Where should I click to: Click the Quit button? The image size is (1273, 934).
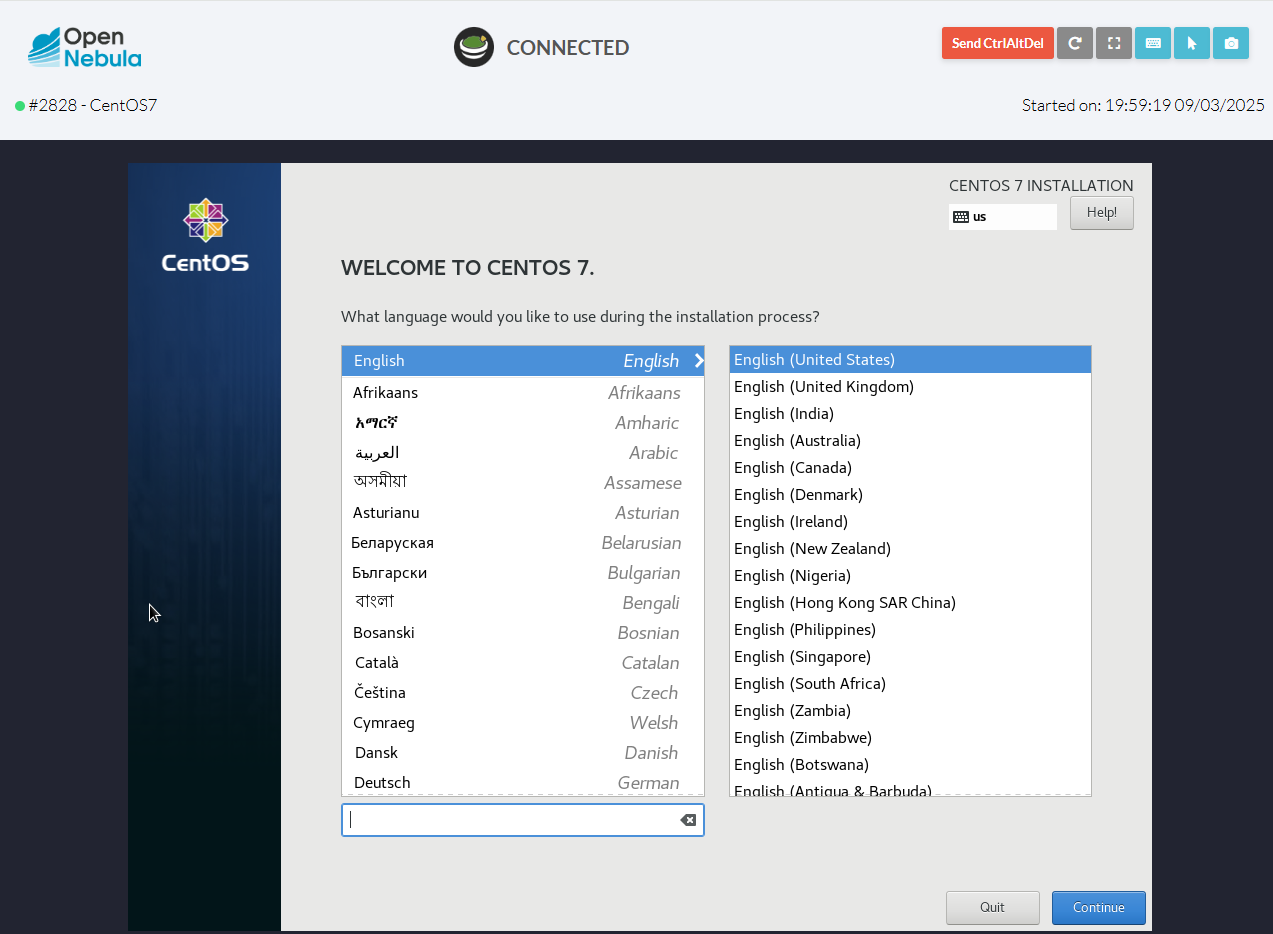click(993, 908)
